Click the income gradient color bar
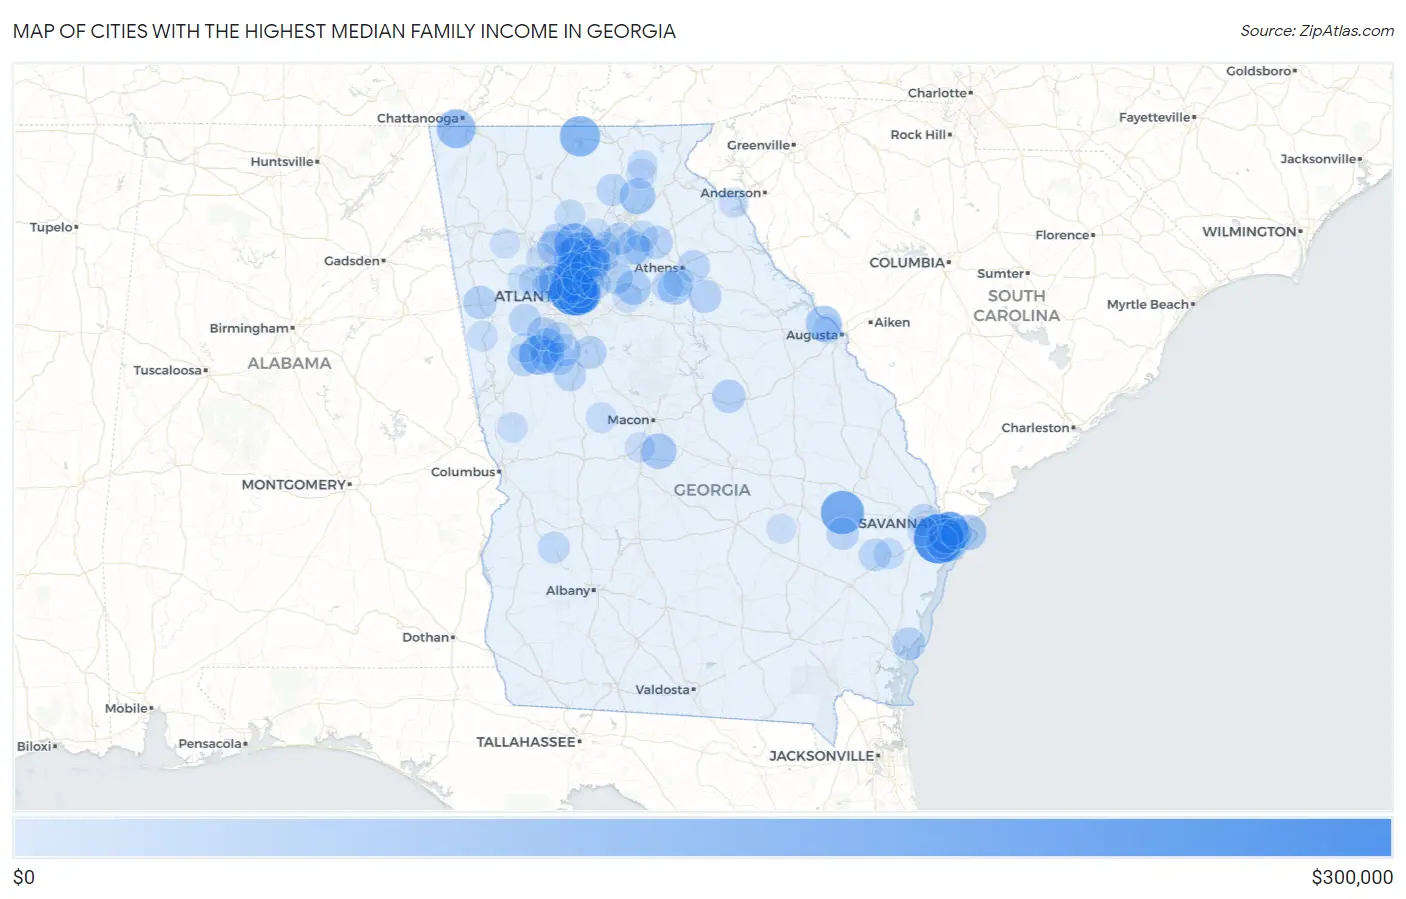This screenshot has width=1406, height=899. tap(702, 838)
